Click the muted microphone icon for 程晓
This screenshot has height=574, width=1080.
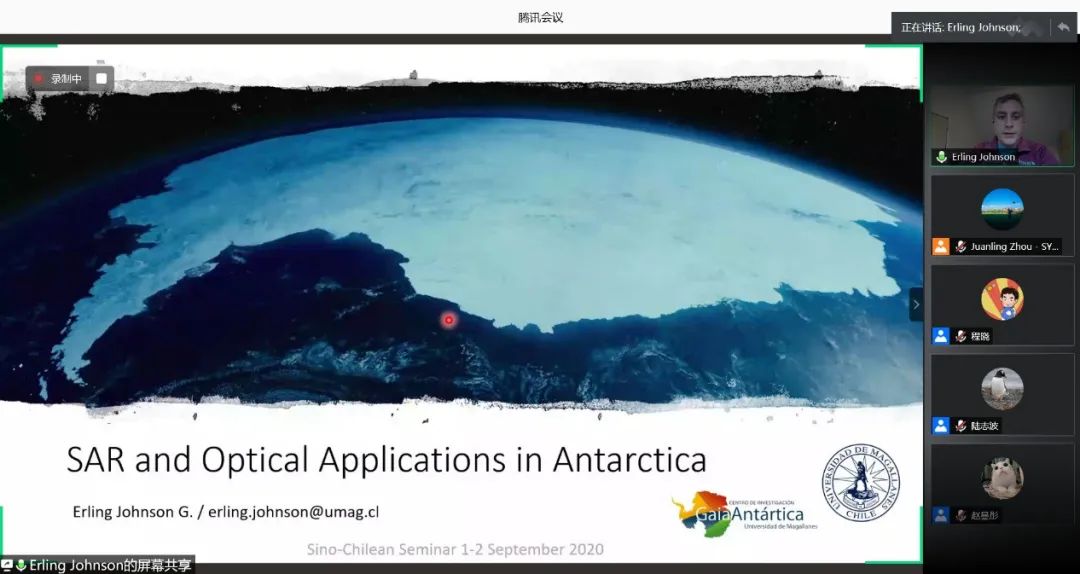[960, 336]
